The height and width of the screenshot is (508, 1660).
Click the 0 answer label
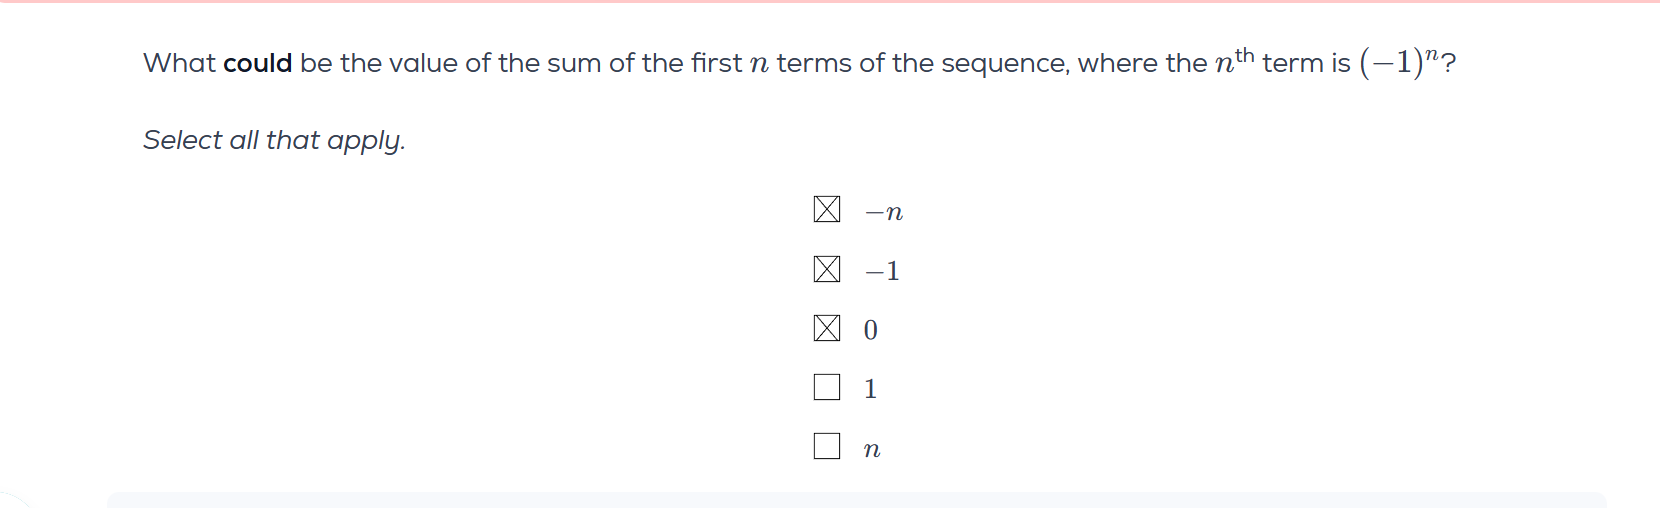click(870, 330)
